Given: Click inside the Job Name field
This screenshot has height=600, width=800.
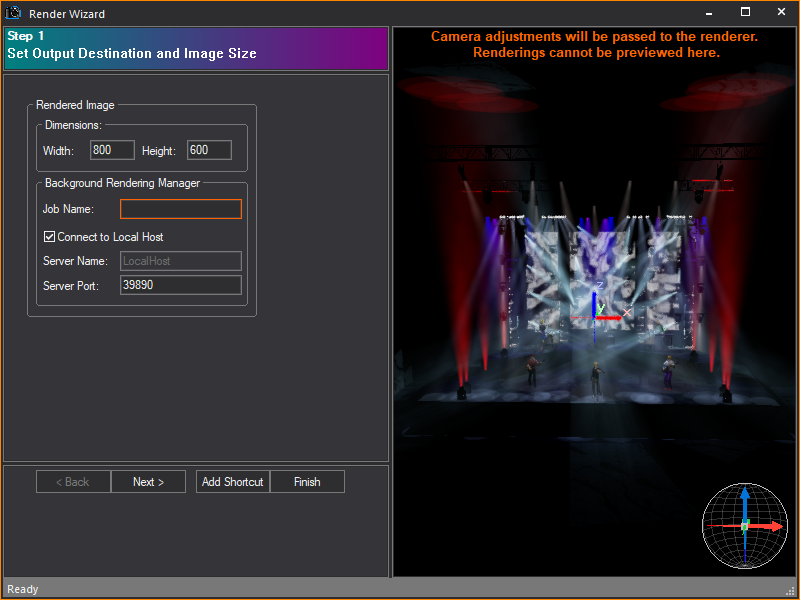Looking at the screenshot, I should coord(180,209).
